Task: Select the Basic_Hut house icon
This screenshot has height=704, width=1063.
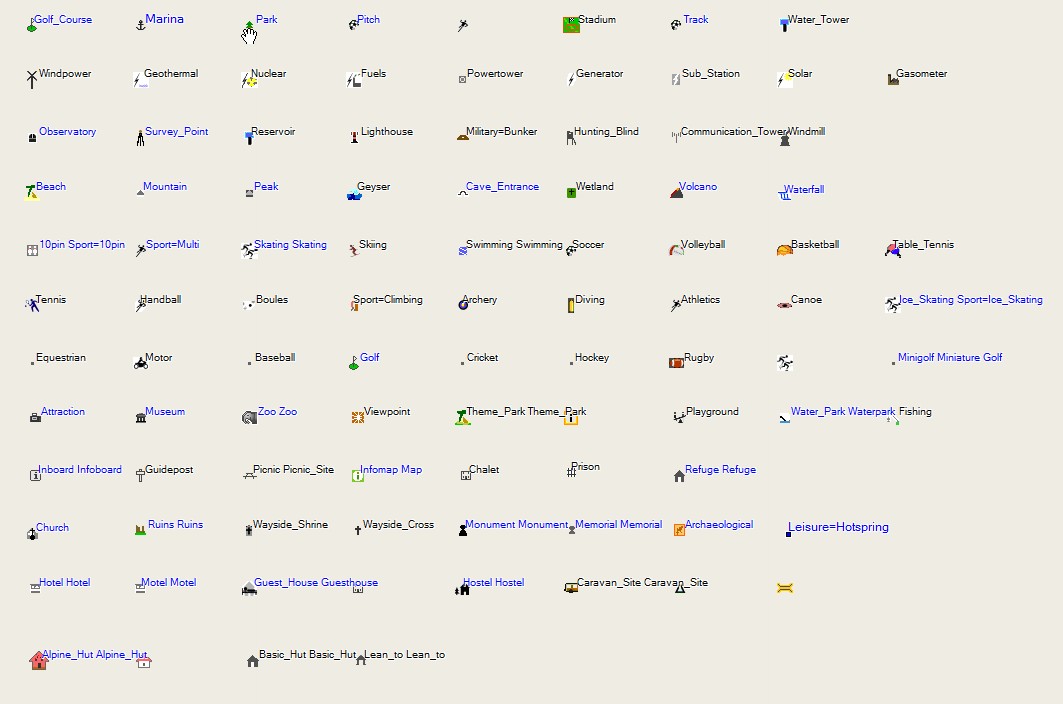Action: click(x=253, y=661)
